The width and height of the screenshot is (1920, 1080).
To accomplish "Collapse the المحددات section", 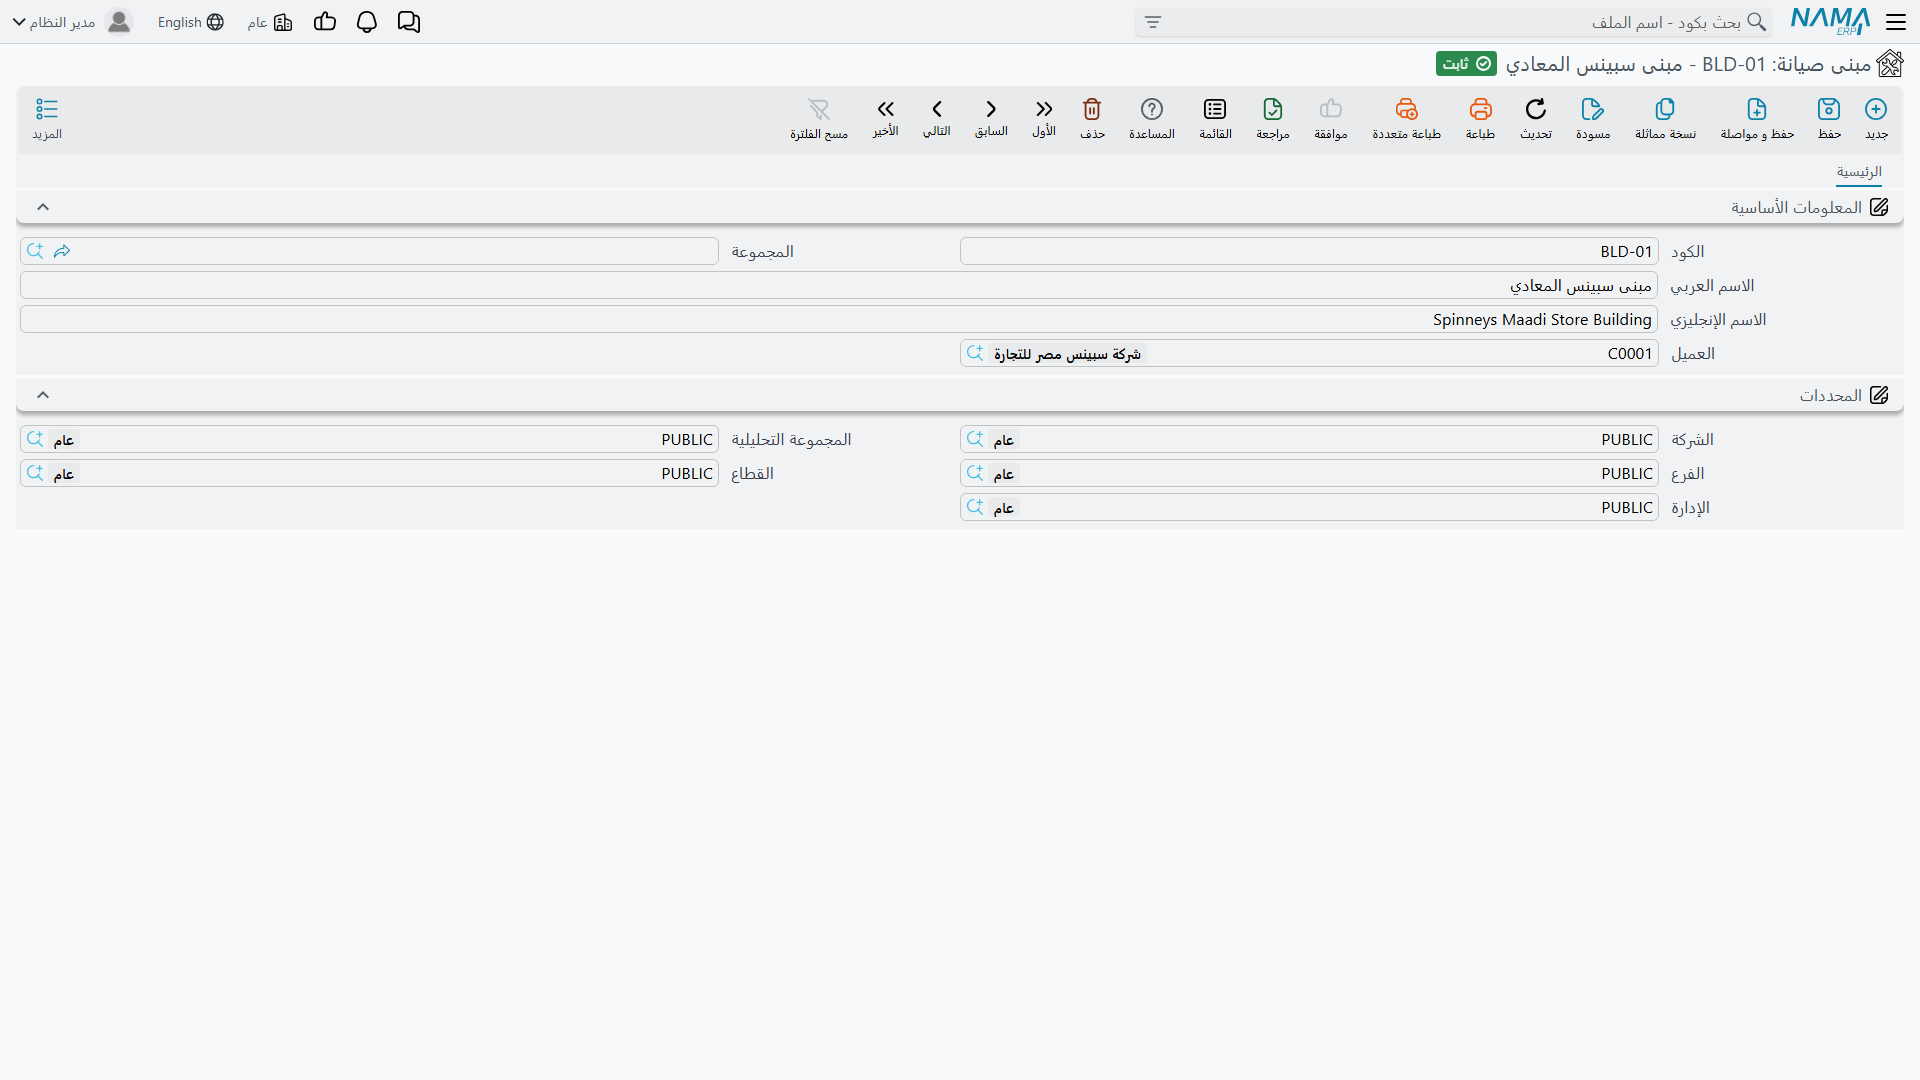I will click(43, 395).
